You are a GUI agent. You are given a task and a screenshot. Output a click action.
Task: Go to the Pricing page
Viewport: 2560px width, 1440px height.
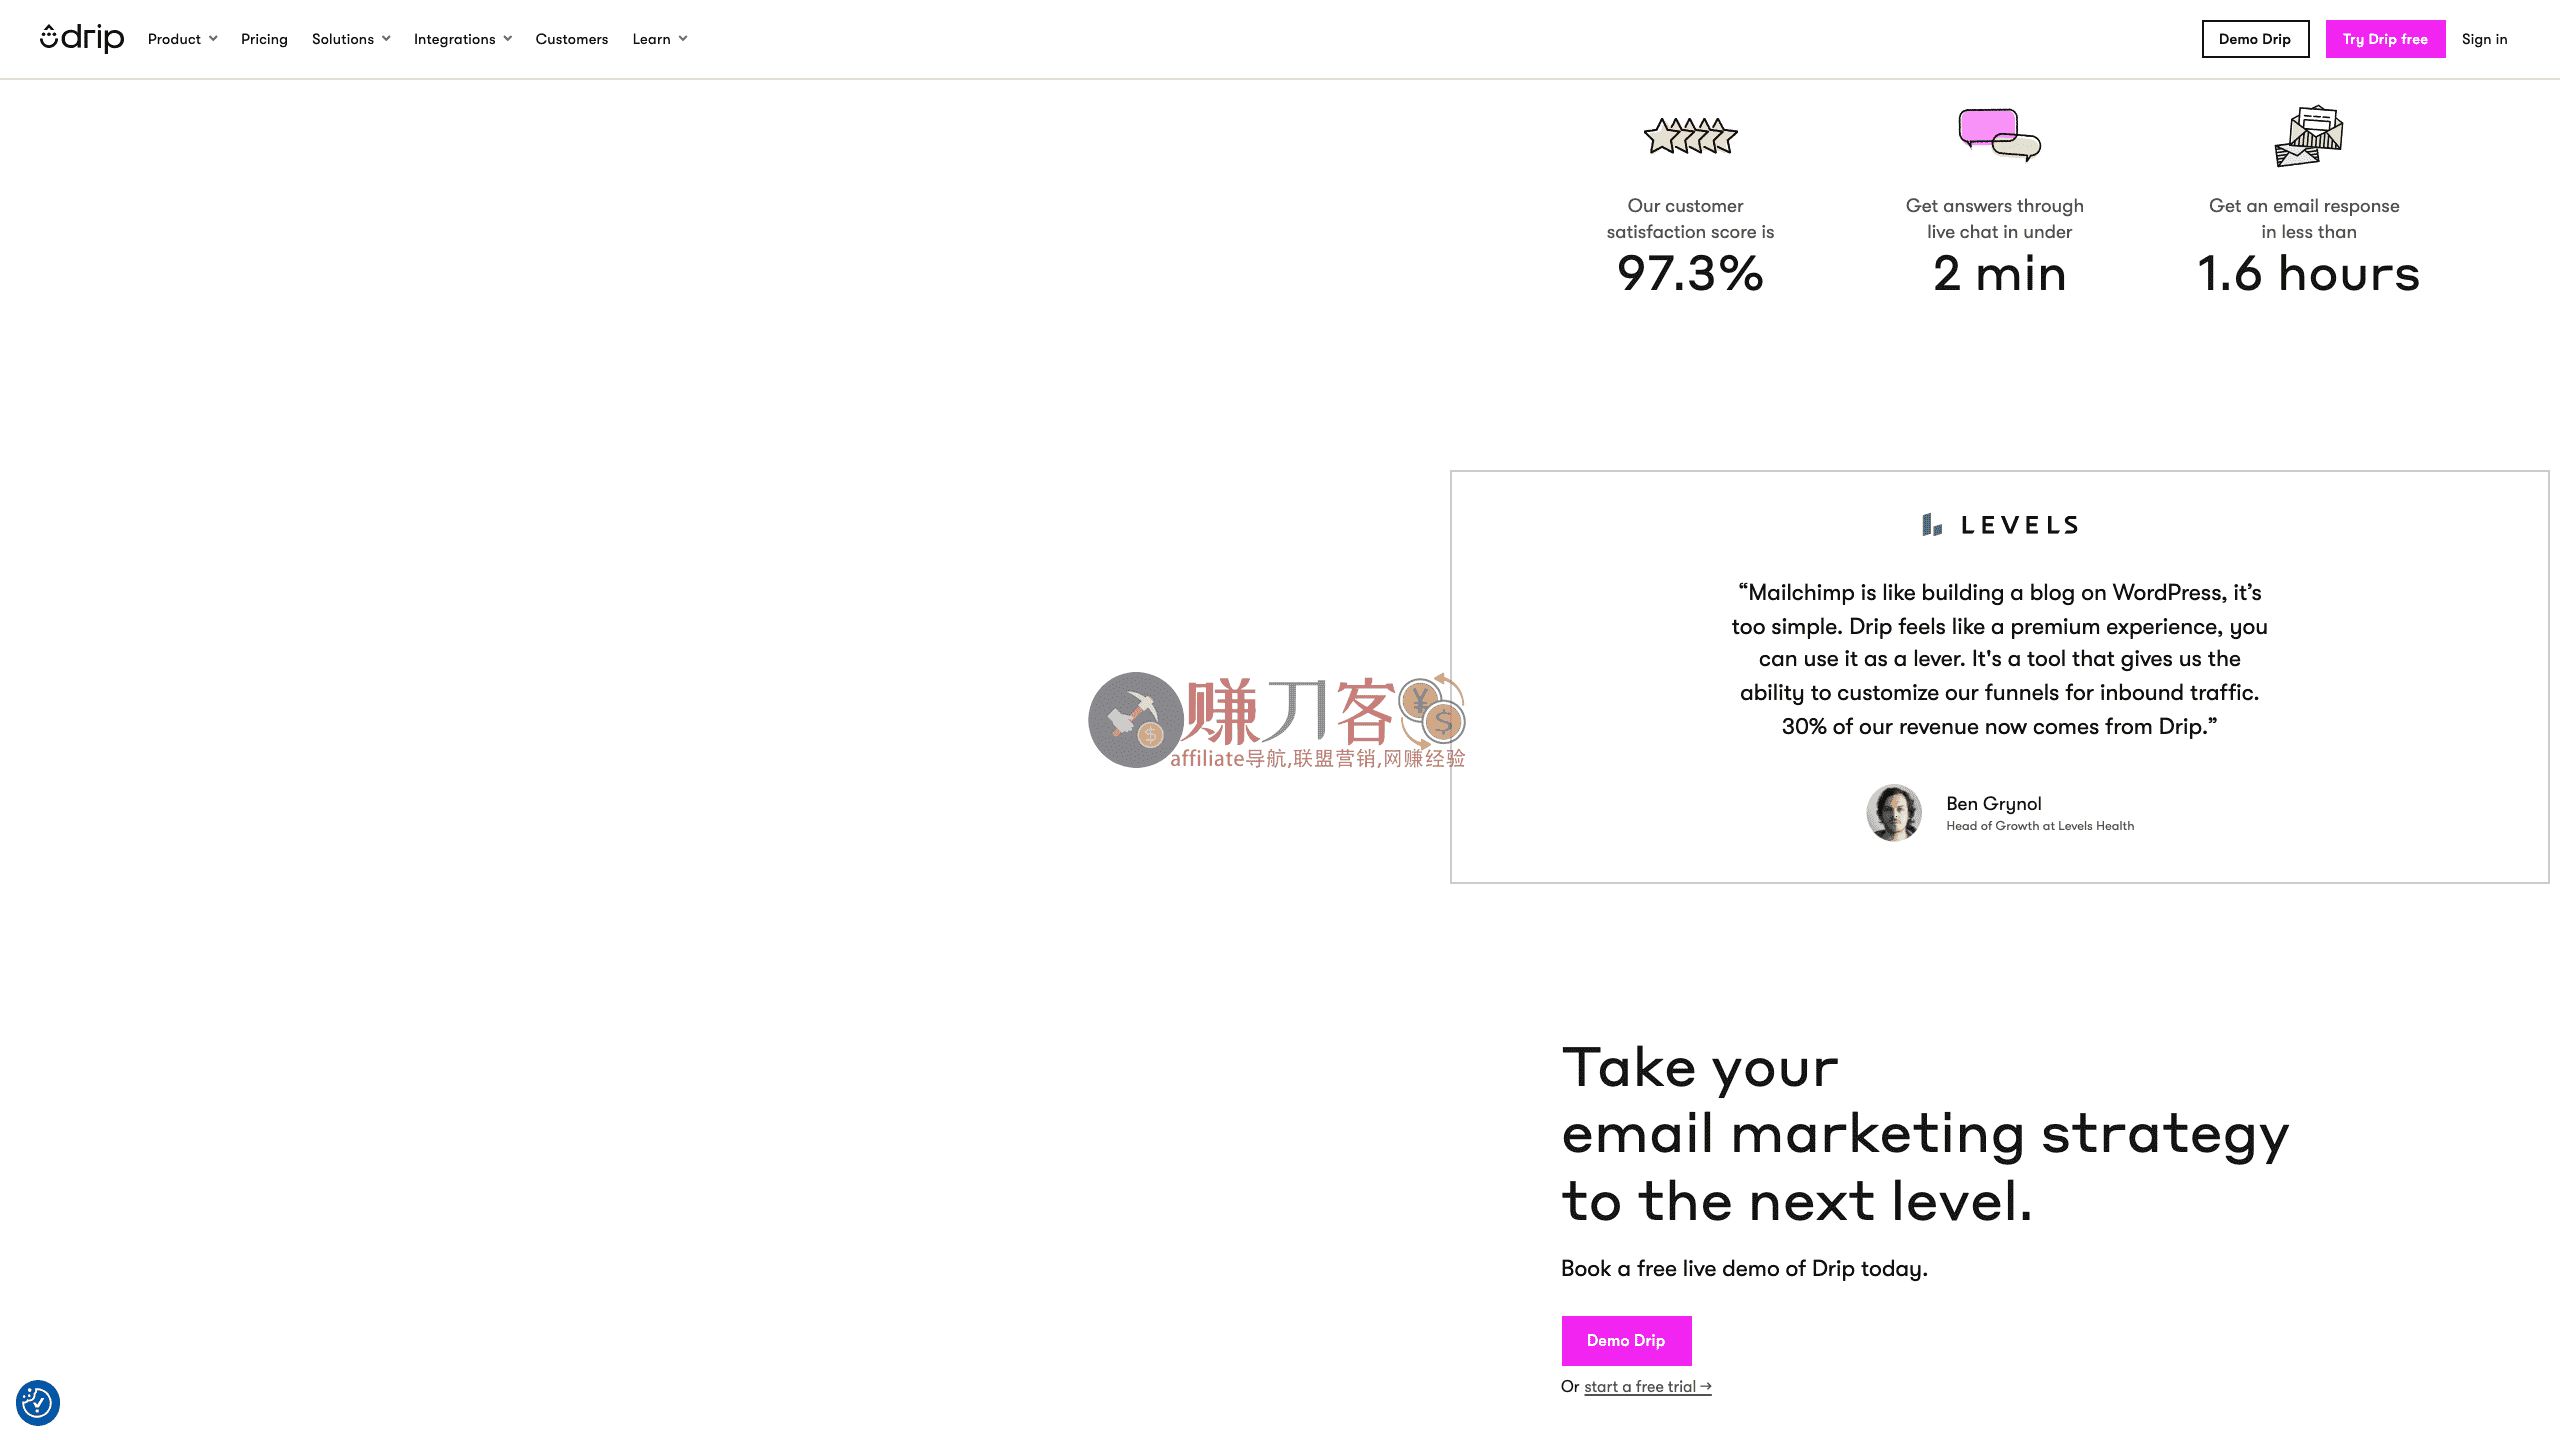pyautogui.click(x=264, y=39)
